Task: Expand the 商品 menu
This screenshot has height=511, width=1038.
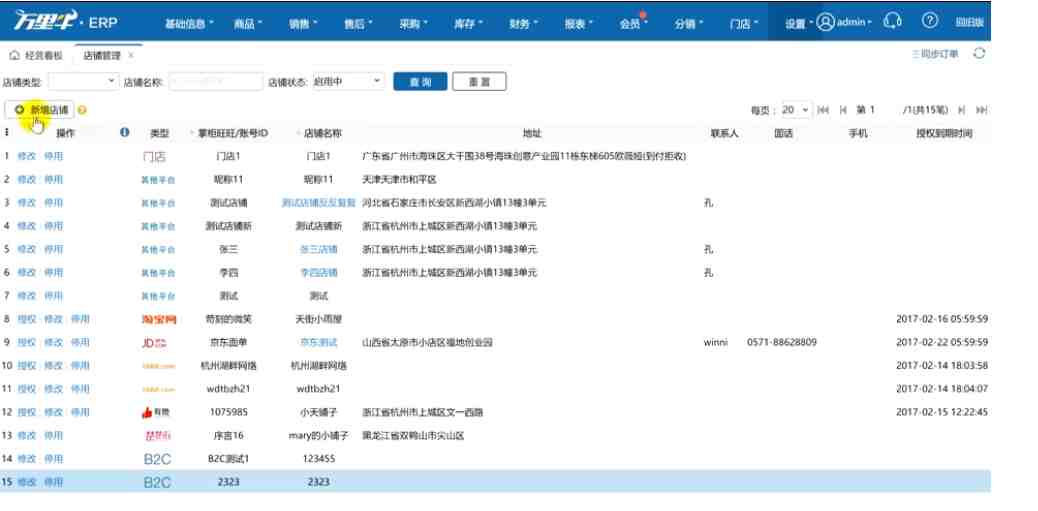Action: click(x=248, y=23)
